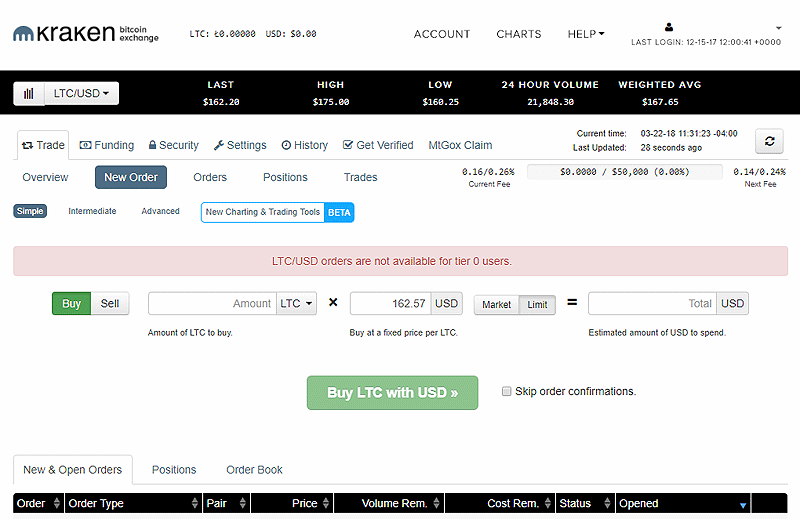Viewport: 800px width, 519px height.
Task: Click the LTC balance ŁO.00000 text
Action: 222,34
